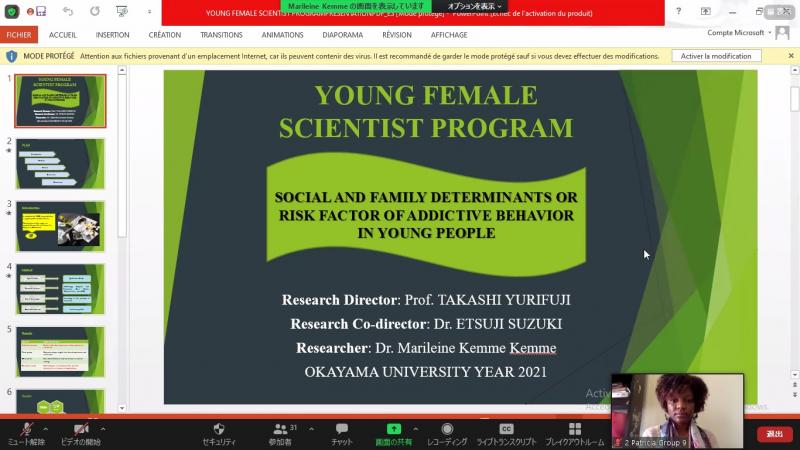Click the main slide area scroll down arrow
Image resolution: width=800 pixels, height=450 pixels.
click(x=795, y=374)
